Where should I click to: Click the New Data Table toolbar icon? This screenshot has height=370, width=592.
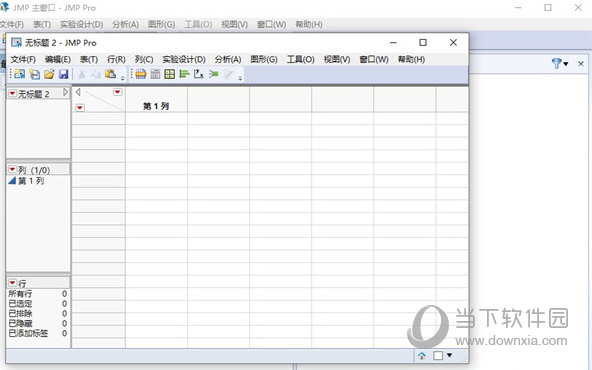pos(20,74)
